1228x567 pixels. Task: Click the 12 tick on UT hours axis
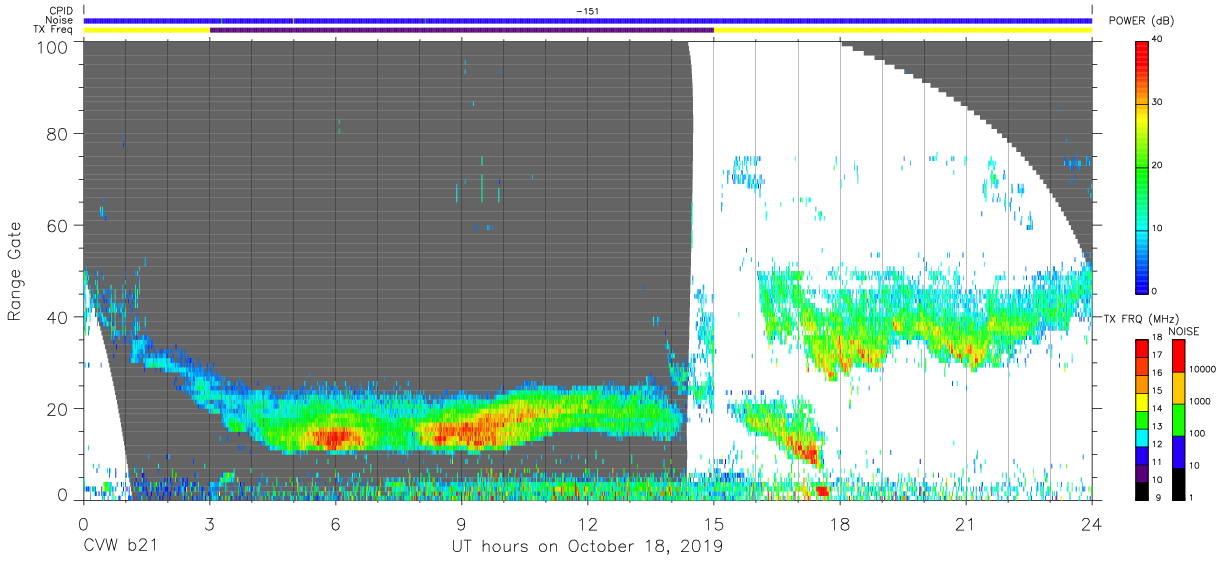(588, 522)
